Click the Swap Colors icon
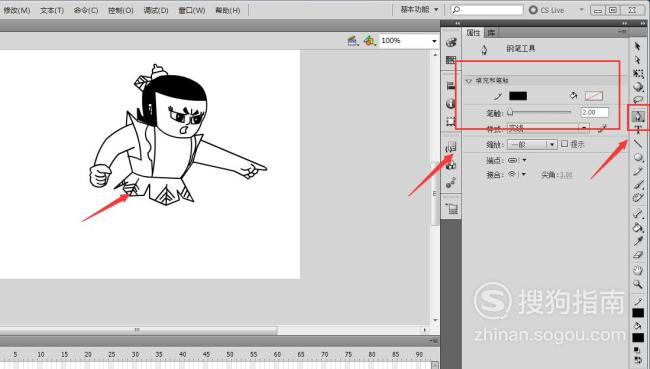650x369 pixels. point(638,361)
